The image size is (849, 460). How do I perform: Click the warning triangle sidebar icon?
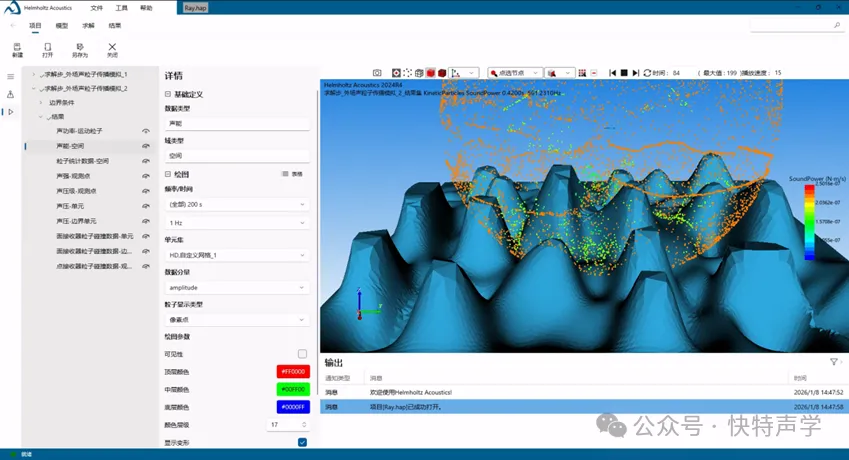pos(10,94)
